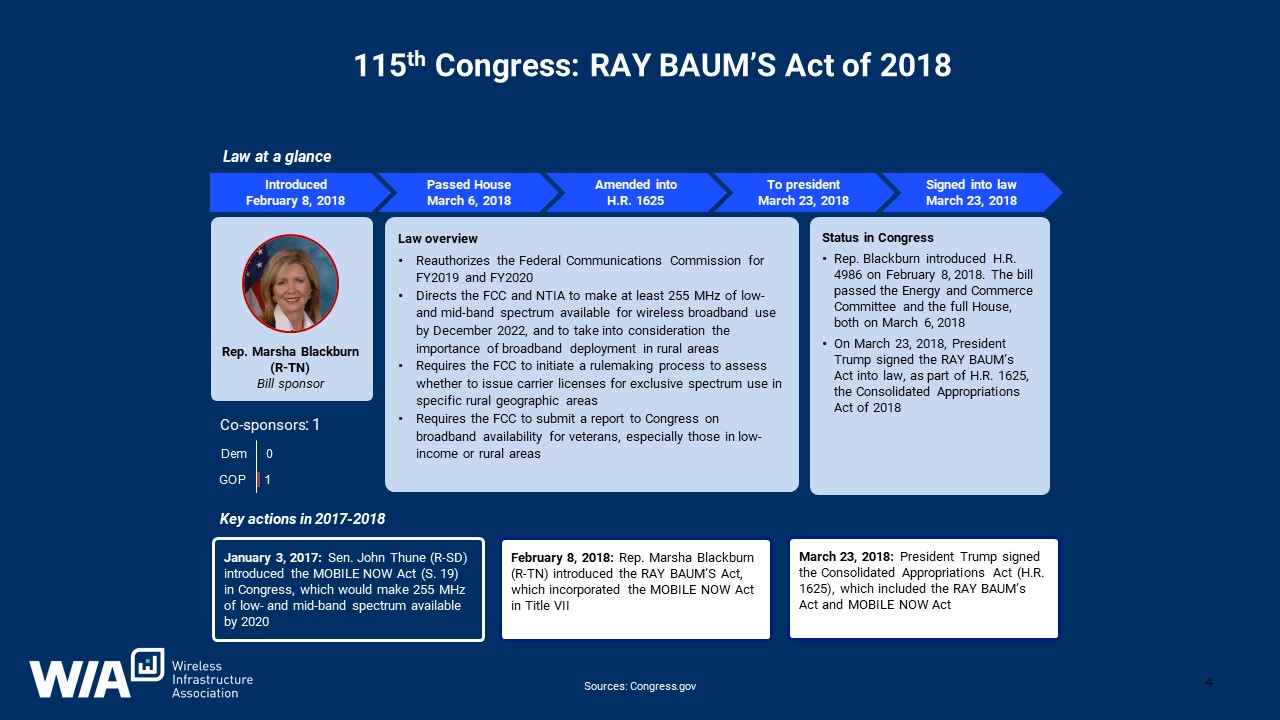Select Rep. Marsha Blackburn's portrait photo
The height and width of the screenshot is (720, 1280).
290,283
